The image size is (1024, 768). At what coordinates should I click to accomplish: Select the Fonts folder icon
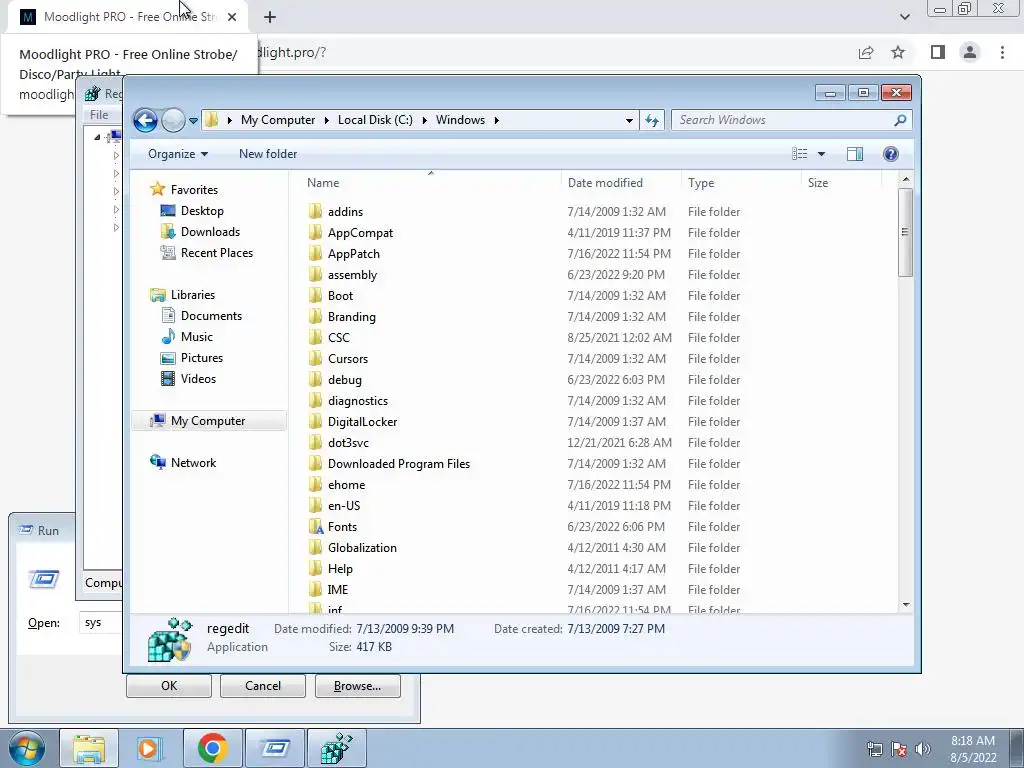[x=315, y=526]
